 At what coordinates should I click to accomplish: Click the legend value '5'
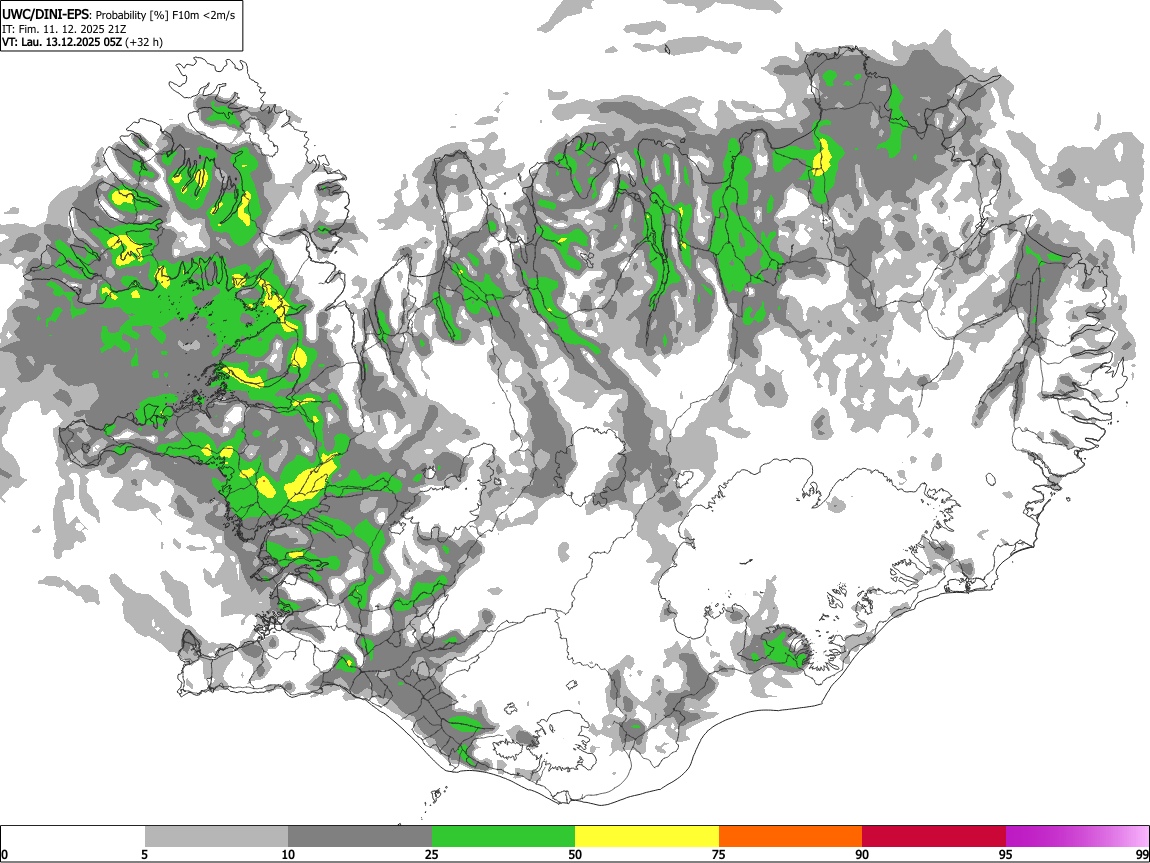[144, 855]
